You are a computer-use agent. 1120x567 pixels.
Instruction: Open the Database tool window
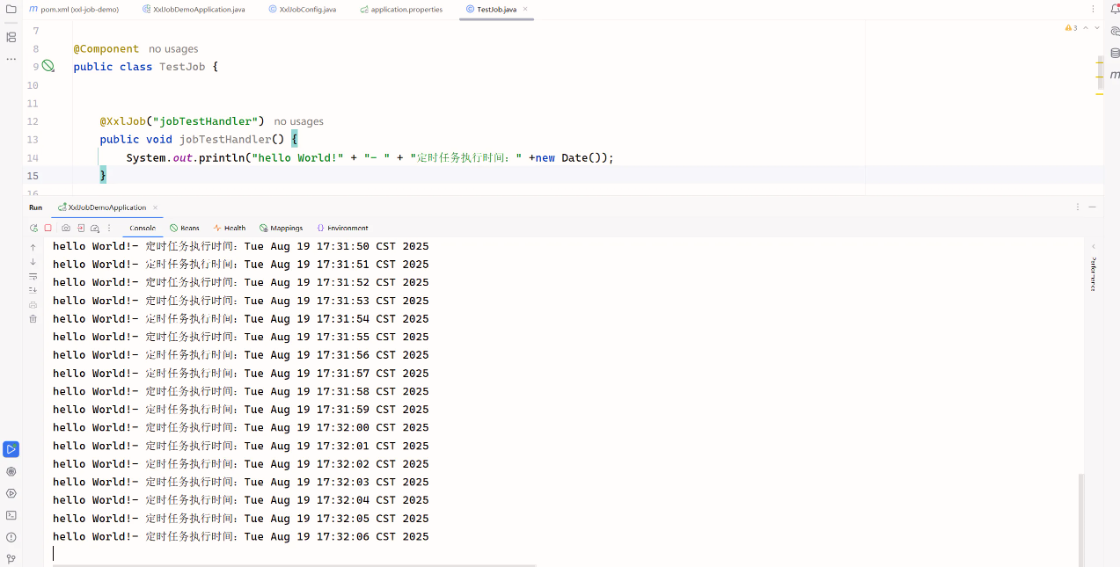pyautogui.click(x=1115, y=53)
